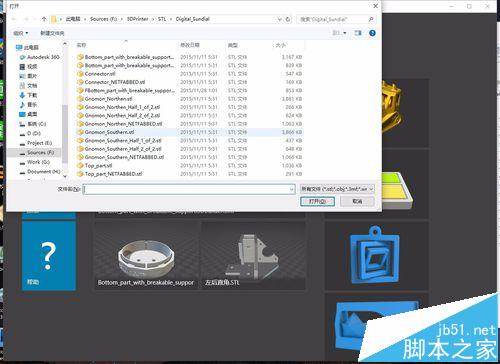
Task: Open the 图片 folder in the sidebar
Action: (x=29, y=76)
